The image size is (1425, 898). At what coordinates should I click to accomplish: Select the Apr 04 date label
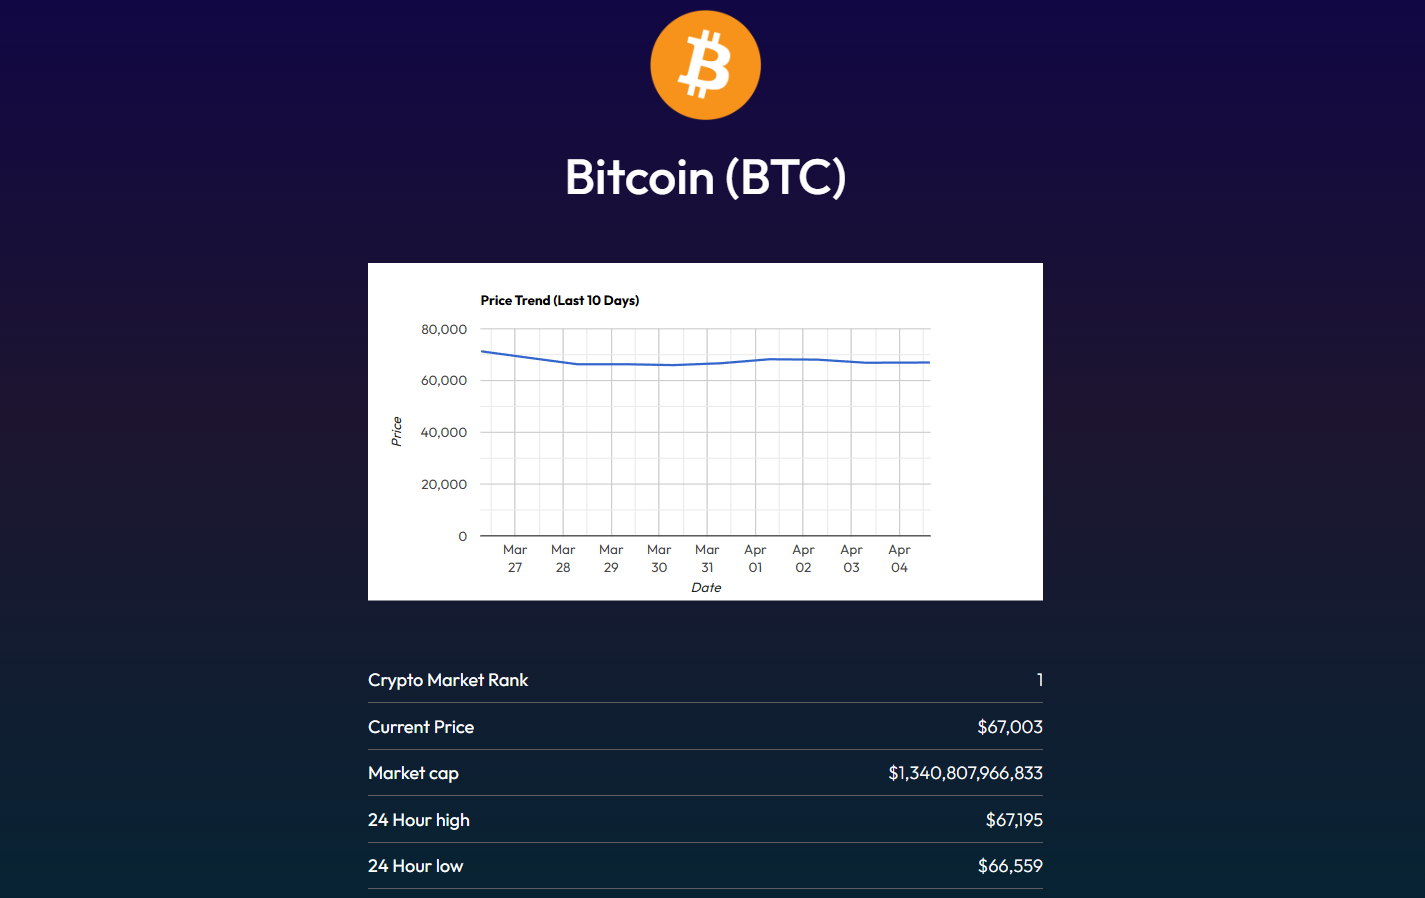pyautogui.click(x=899, y=559)
